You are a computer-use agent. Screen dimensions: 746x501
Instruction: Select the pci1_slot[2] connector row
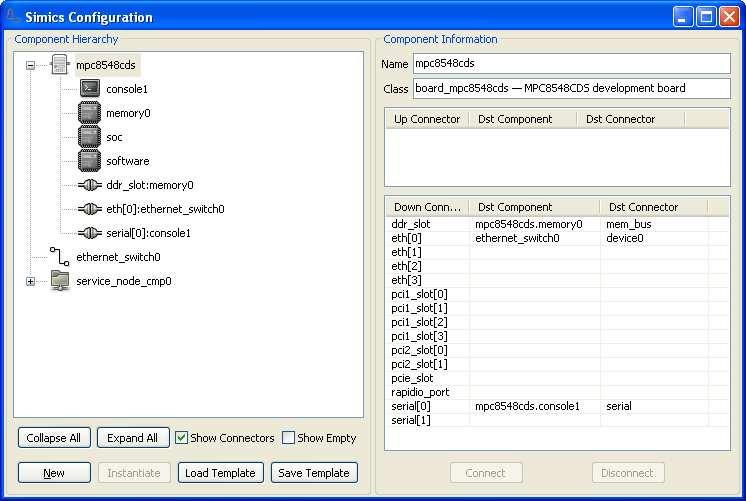point(557,322)
